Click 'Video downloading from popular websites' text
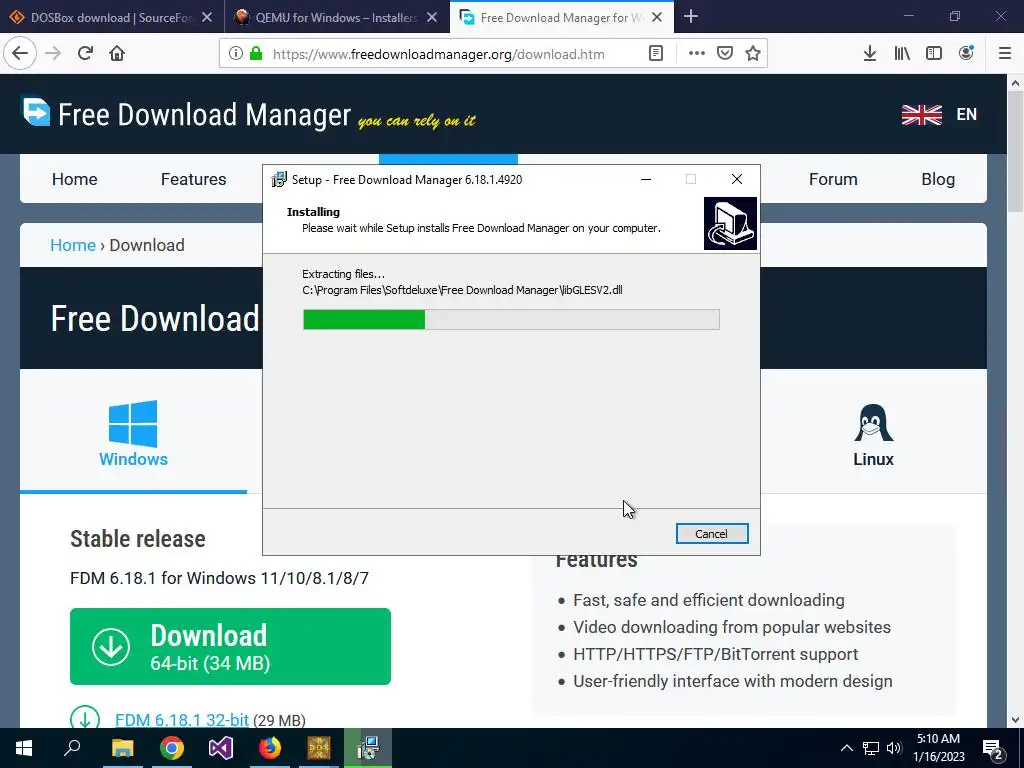Screen dimensions: 1024x768 pos(731,627)
